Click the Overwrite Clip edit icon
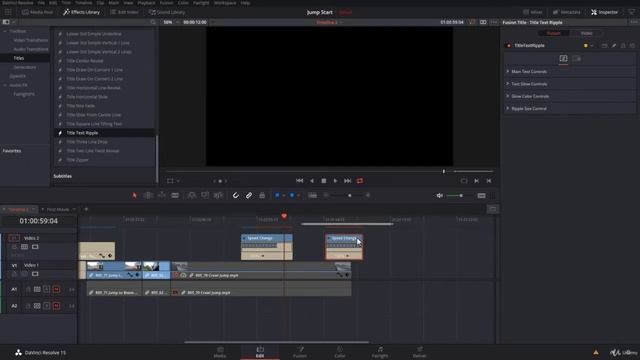Screen dimensions: 640x360 (x=205, y=196)
